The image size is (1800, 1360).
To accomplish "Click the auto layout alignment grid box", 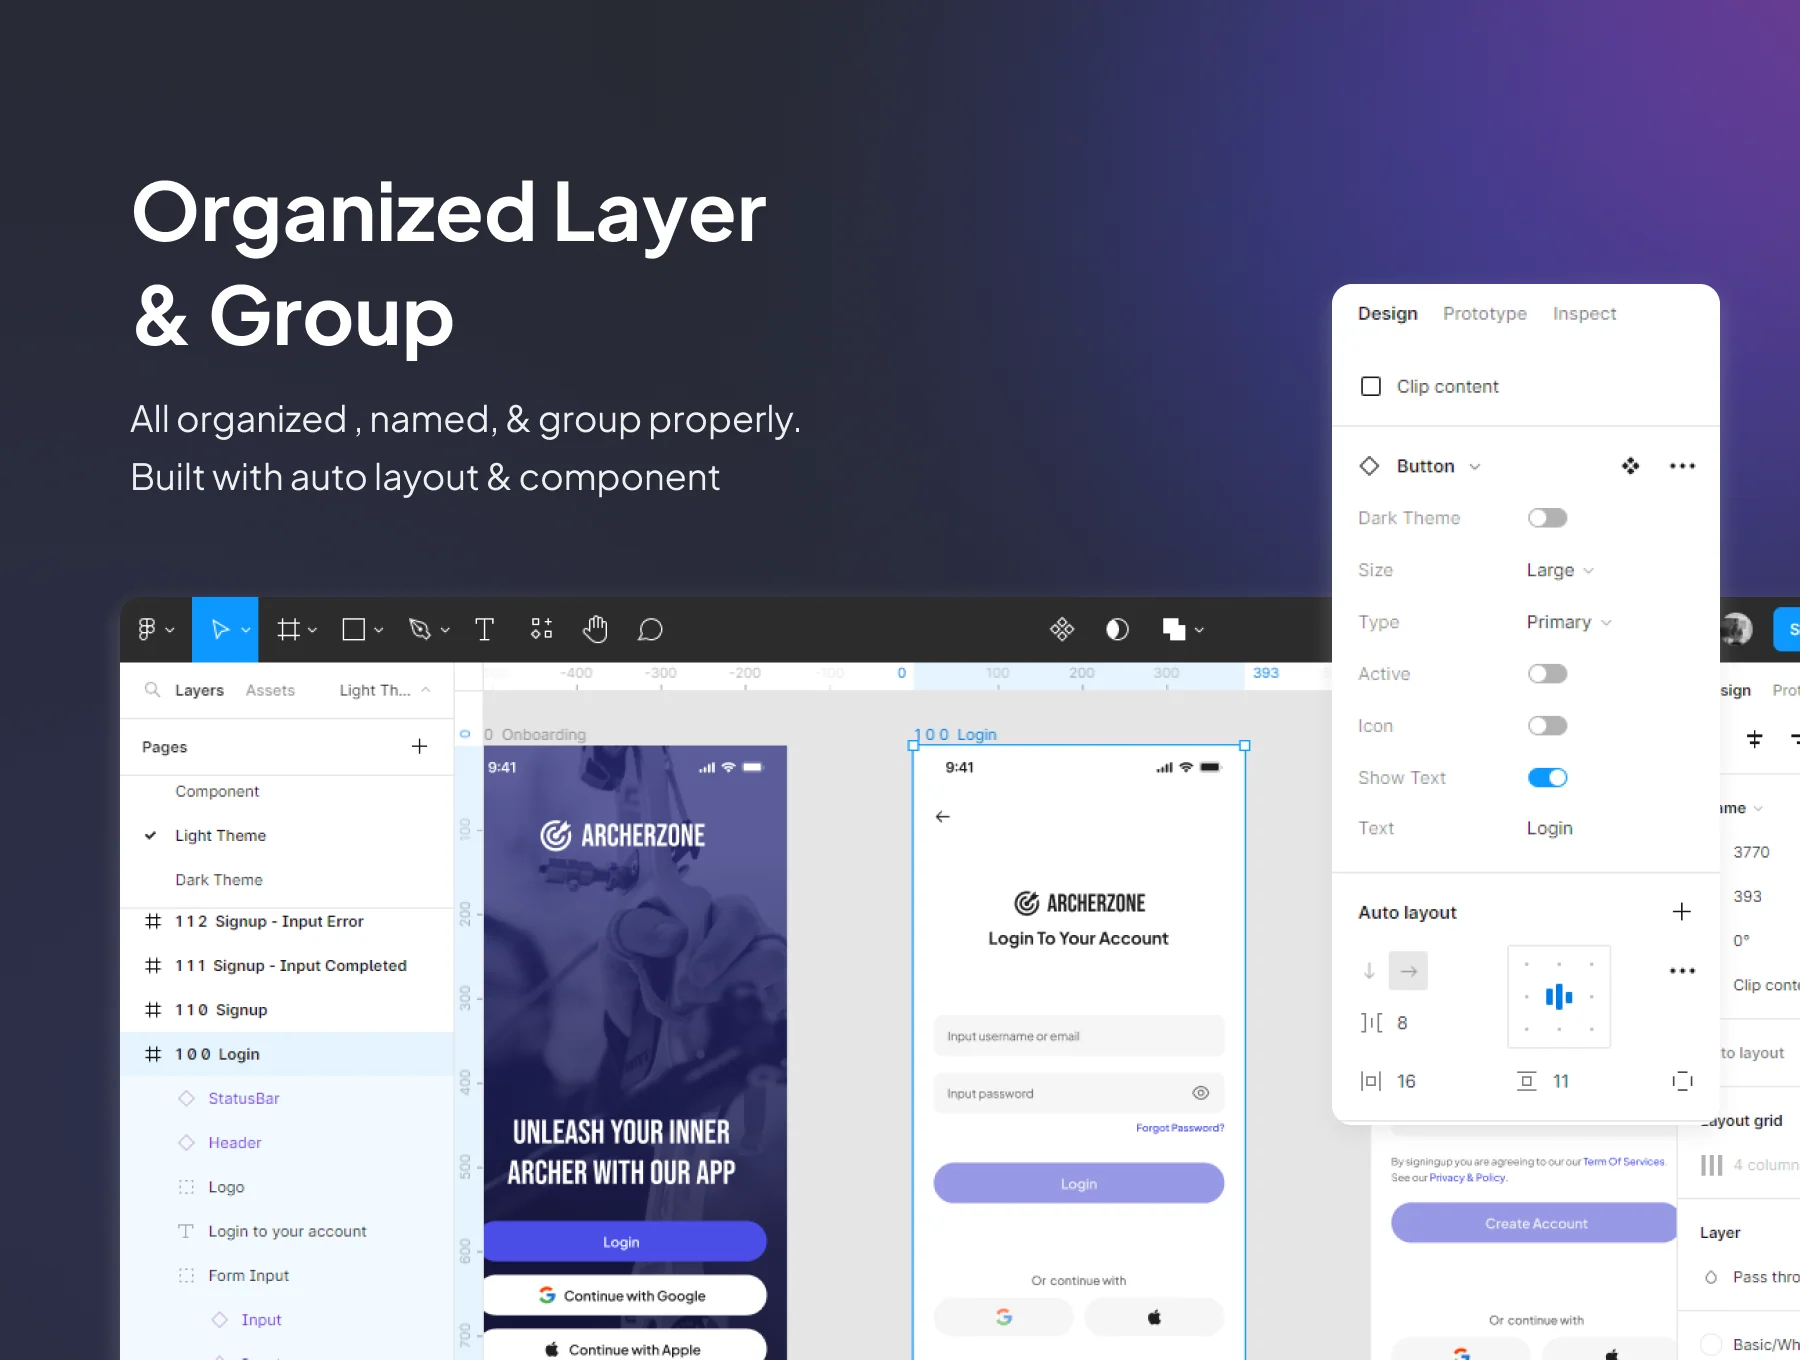I will point(1559,997).
